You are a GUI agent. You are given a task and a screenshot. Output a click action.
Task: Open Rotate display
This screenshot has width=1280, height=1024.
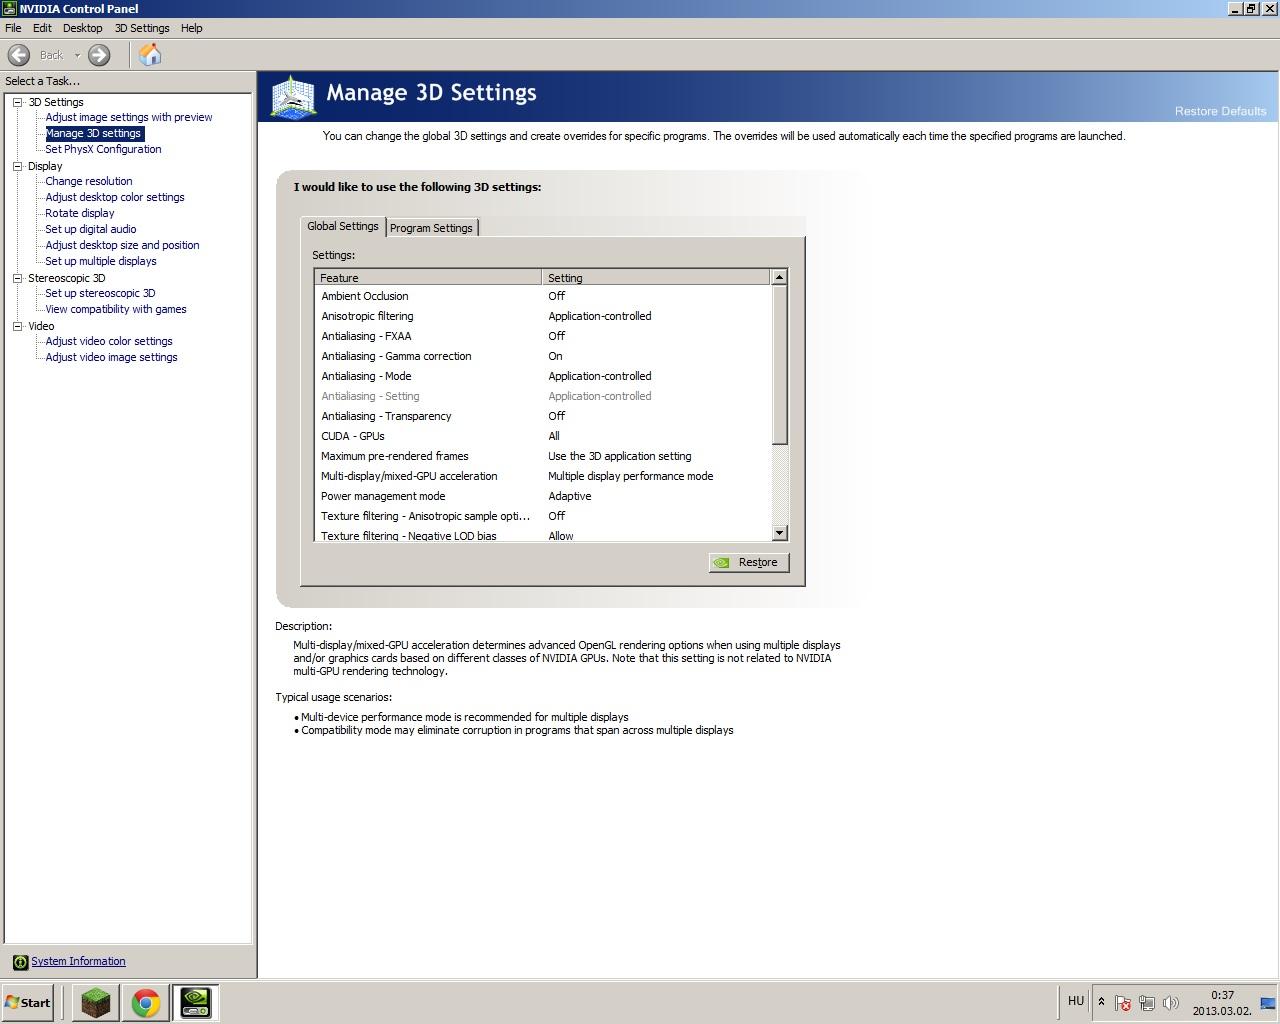tap(80, 213)
